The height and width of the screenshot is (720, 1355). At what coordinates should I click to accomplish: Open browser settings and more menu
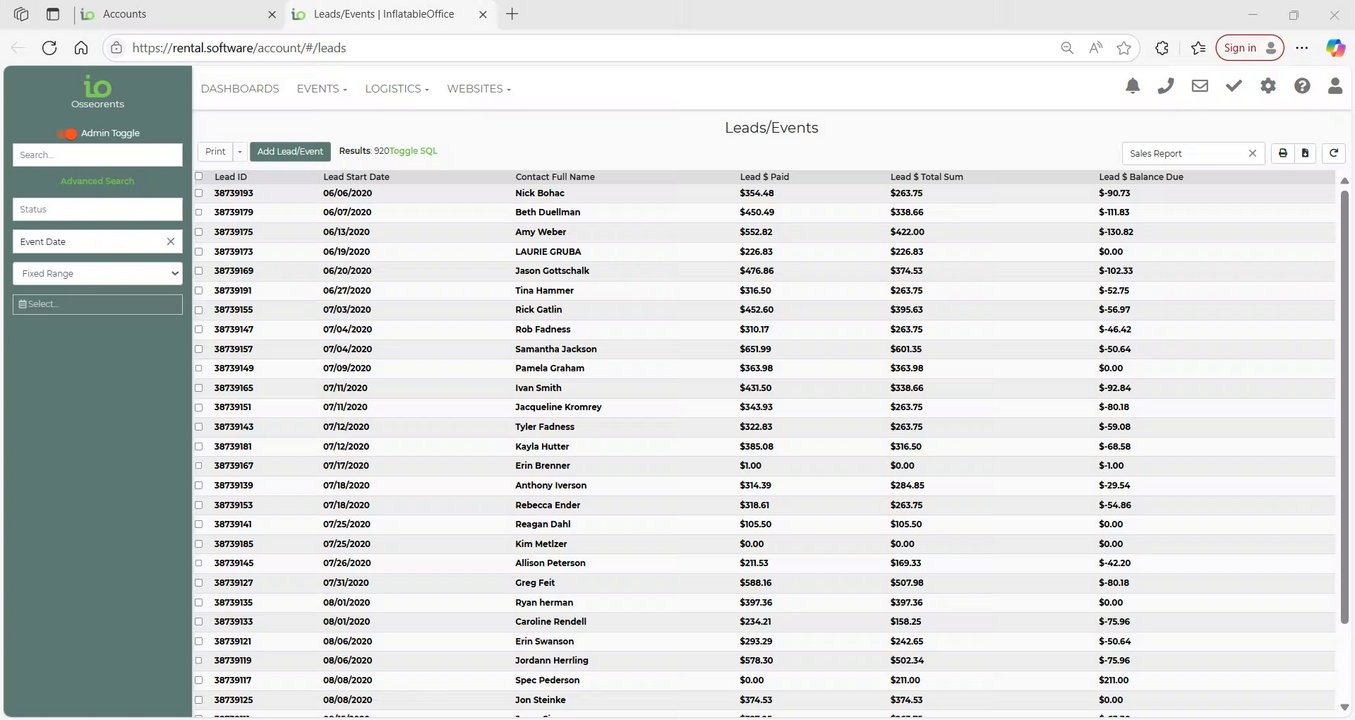click(x=1302, y=47)
